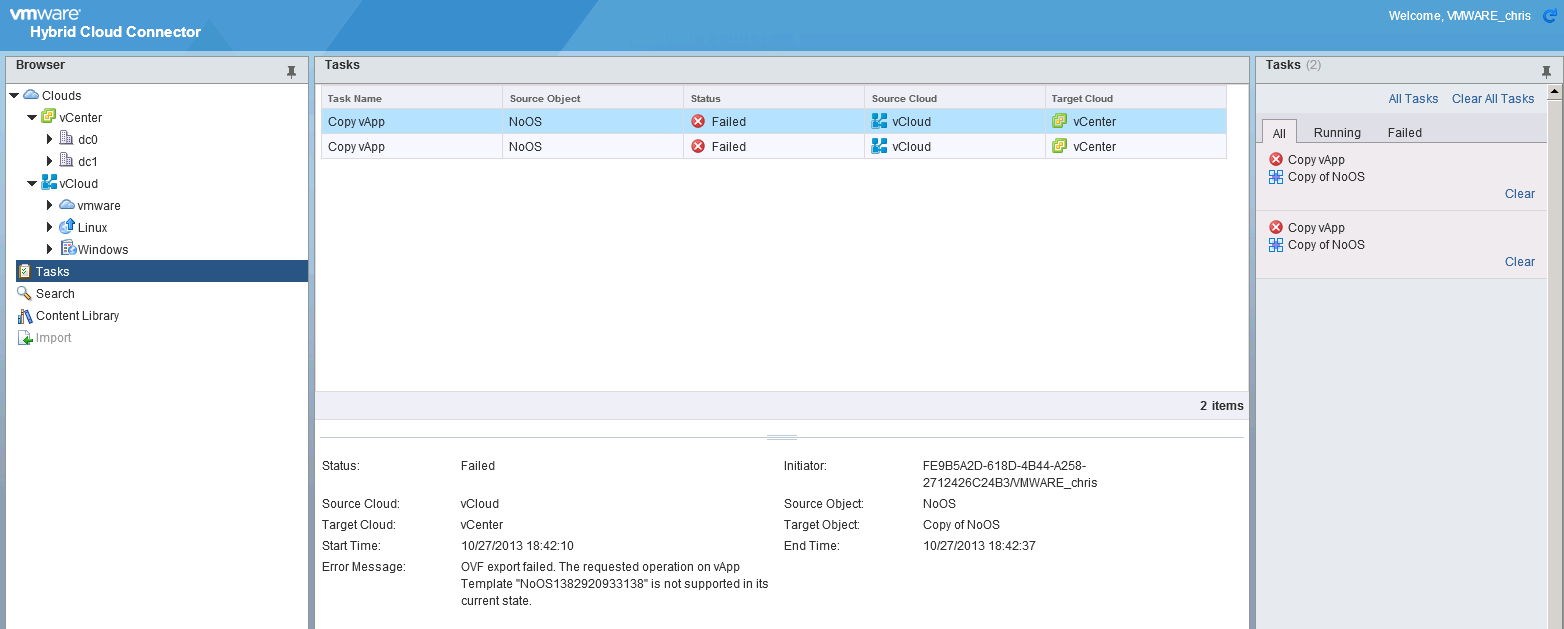Click the Linux catalog icon under vCloud

pyautogui.click(x=67, y=227)
